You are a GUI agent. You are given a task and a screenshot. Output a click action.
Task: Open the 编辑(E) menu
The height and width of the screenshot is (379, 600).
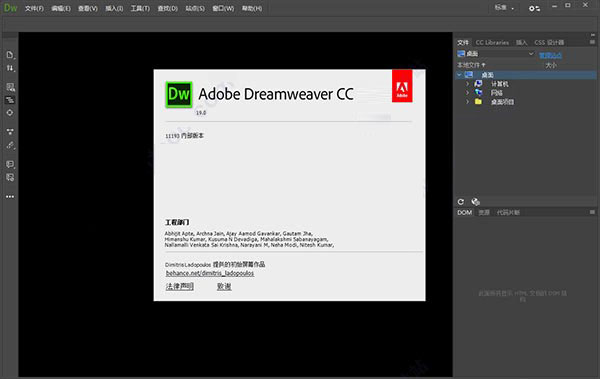(61, 8)
